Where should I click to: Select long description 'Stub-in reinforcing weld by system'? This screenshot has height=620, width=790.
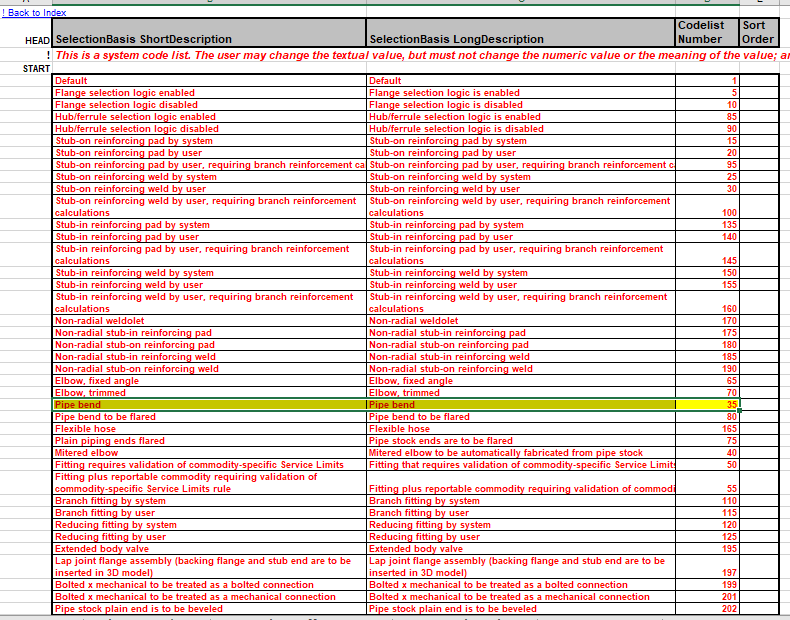click(520, 273)
